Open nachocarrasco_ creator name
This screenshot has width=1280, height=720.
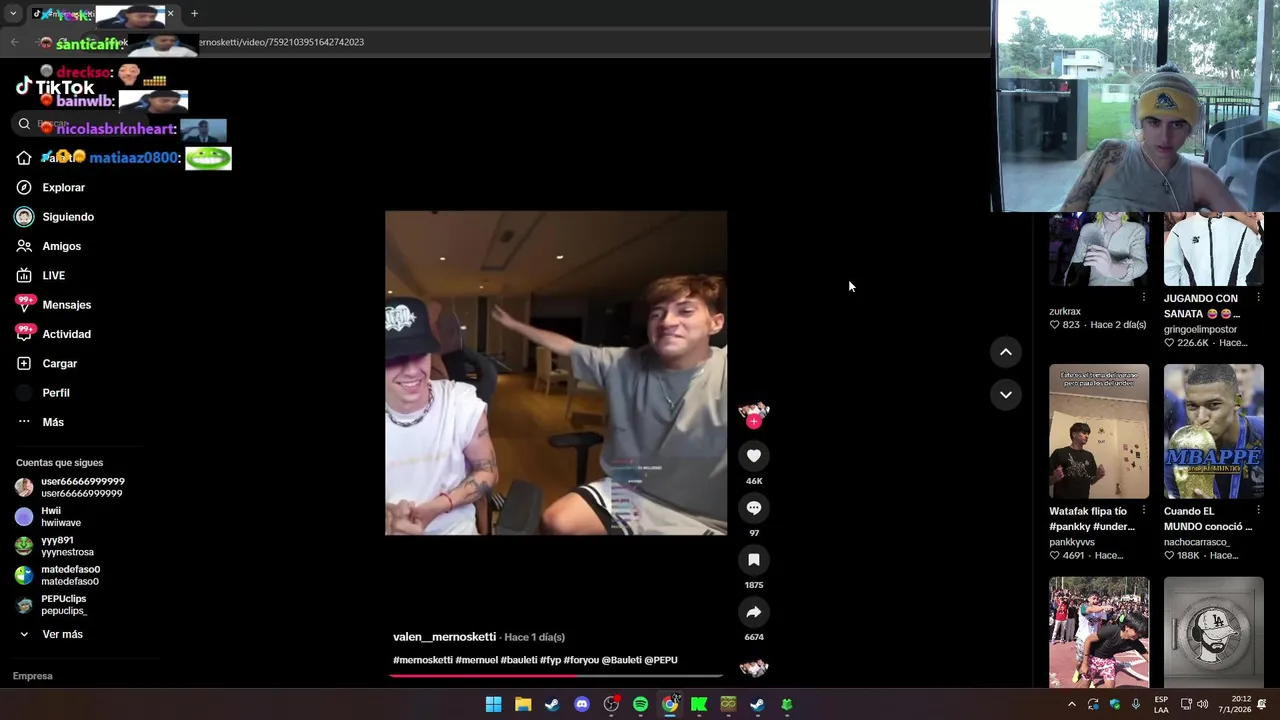click(x=1196, y=542)
